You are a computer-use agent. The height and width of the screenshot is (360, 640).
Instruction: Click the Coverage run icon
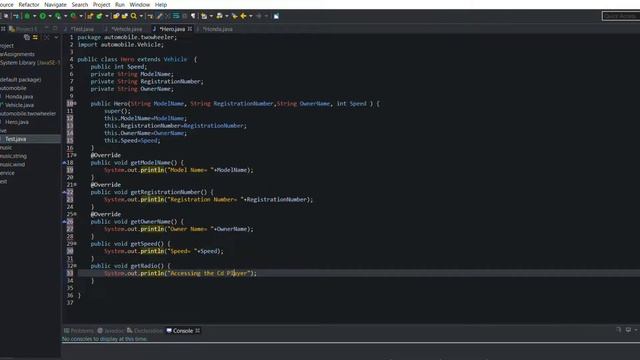click(x=58, y=16)
